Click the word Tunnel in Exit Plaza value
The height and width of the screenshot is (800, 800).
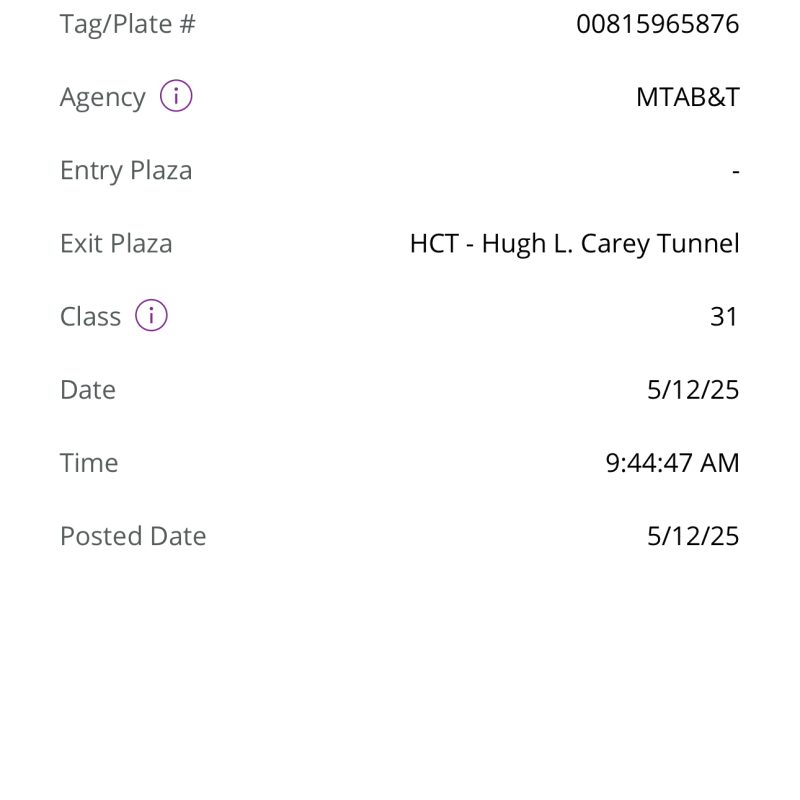point(698,243)
